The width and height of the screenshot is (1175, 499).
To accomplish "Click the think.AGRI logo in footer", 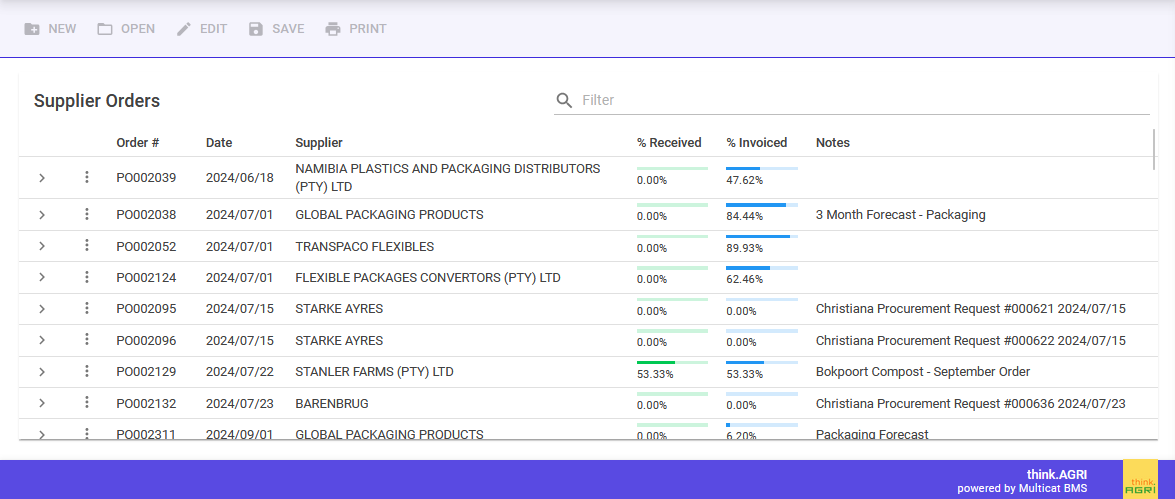I will pyautogui.click(x=1140, y=479).
